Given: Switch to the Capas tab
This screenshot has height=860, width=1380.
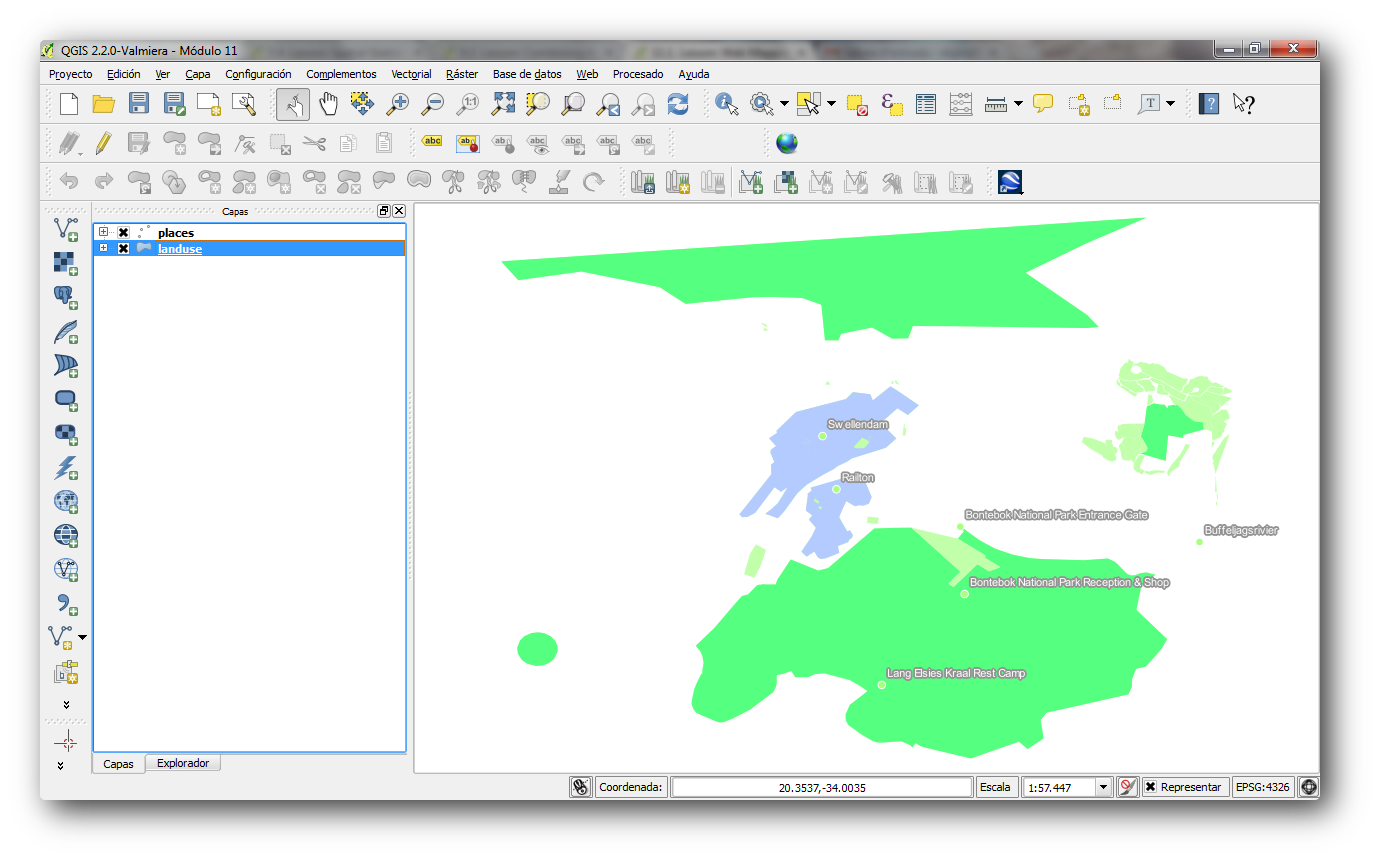Looking at the screenshot, I should tap(118, 764).
